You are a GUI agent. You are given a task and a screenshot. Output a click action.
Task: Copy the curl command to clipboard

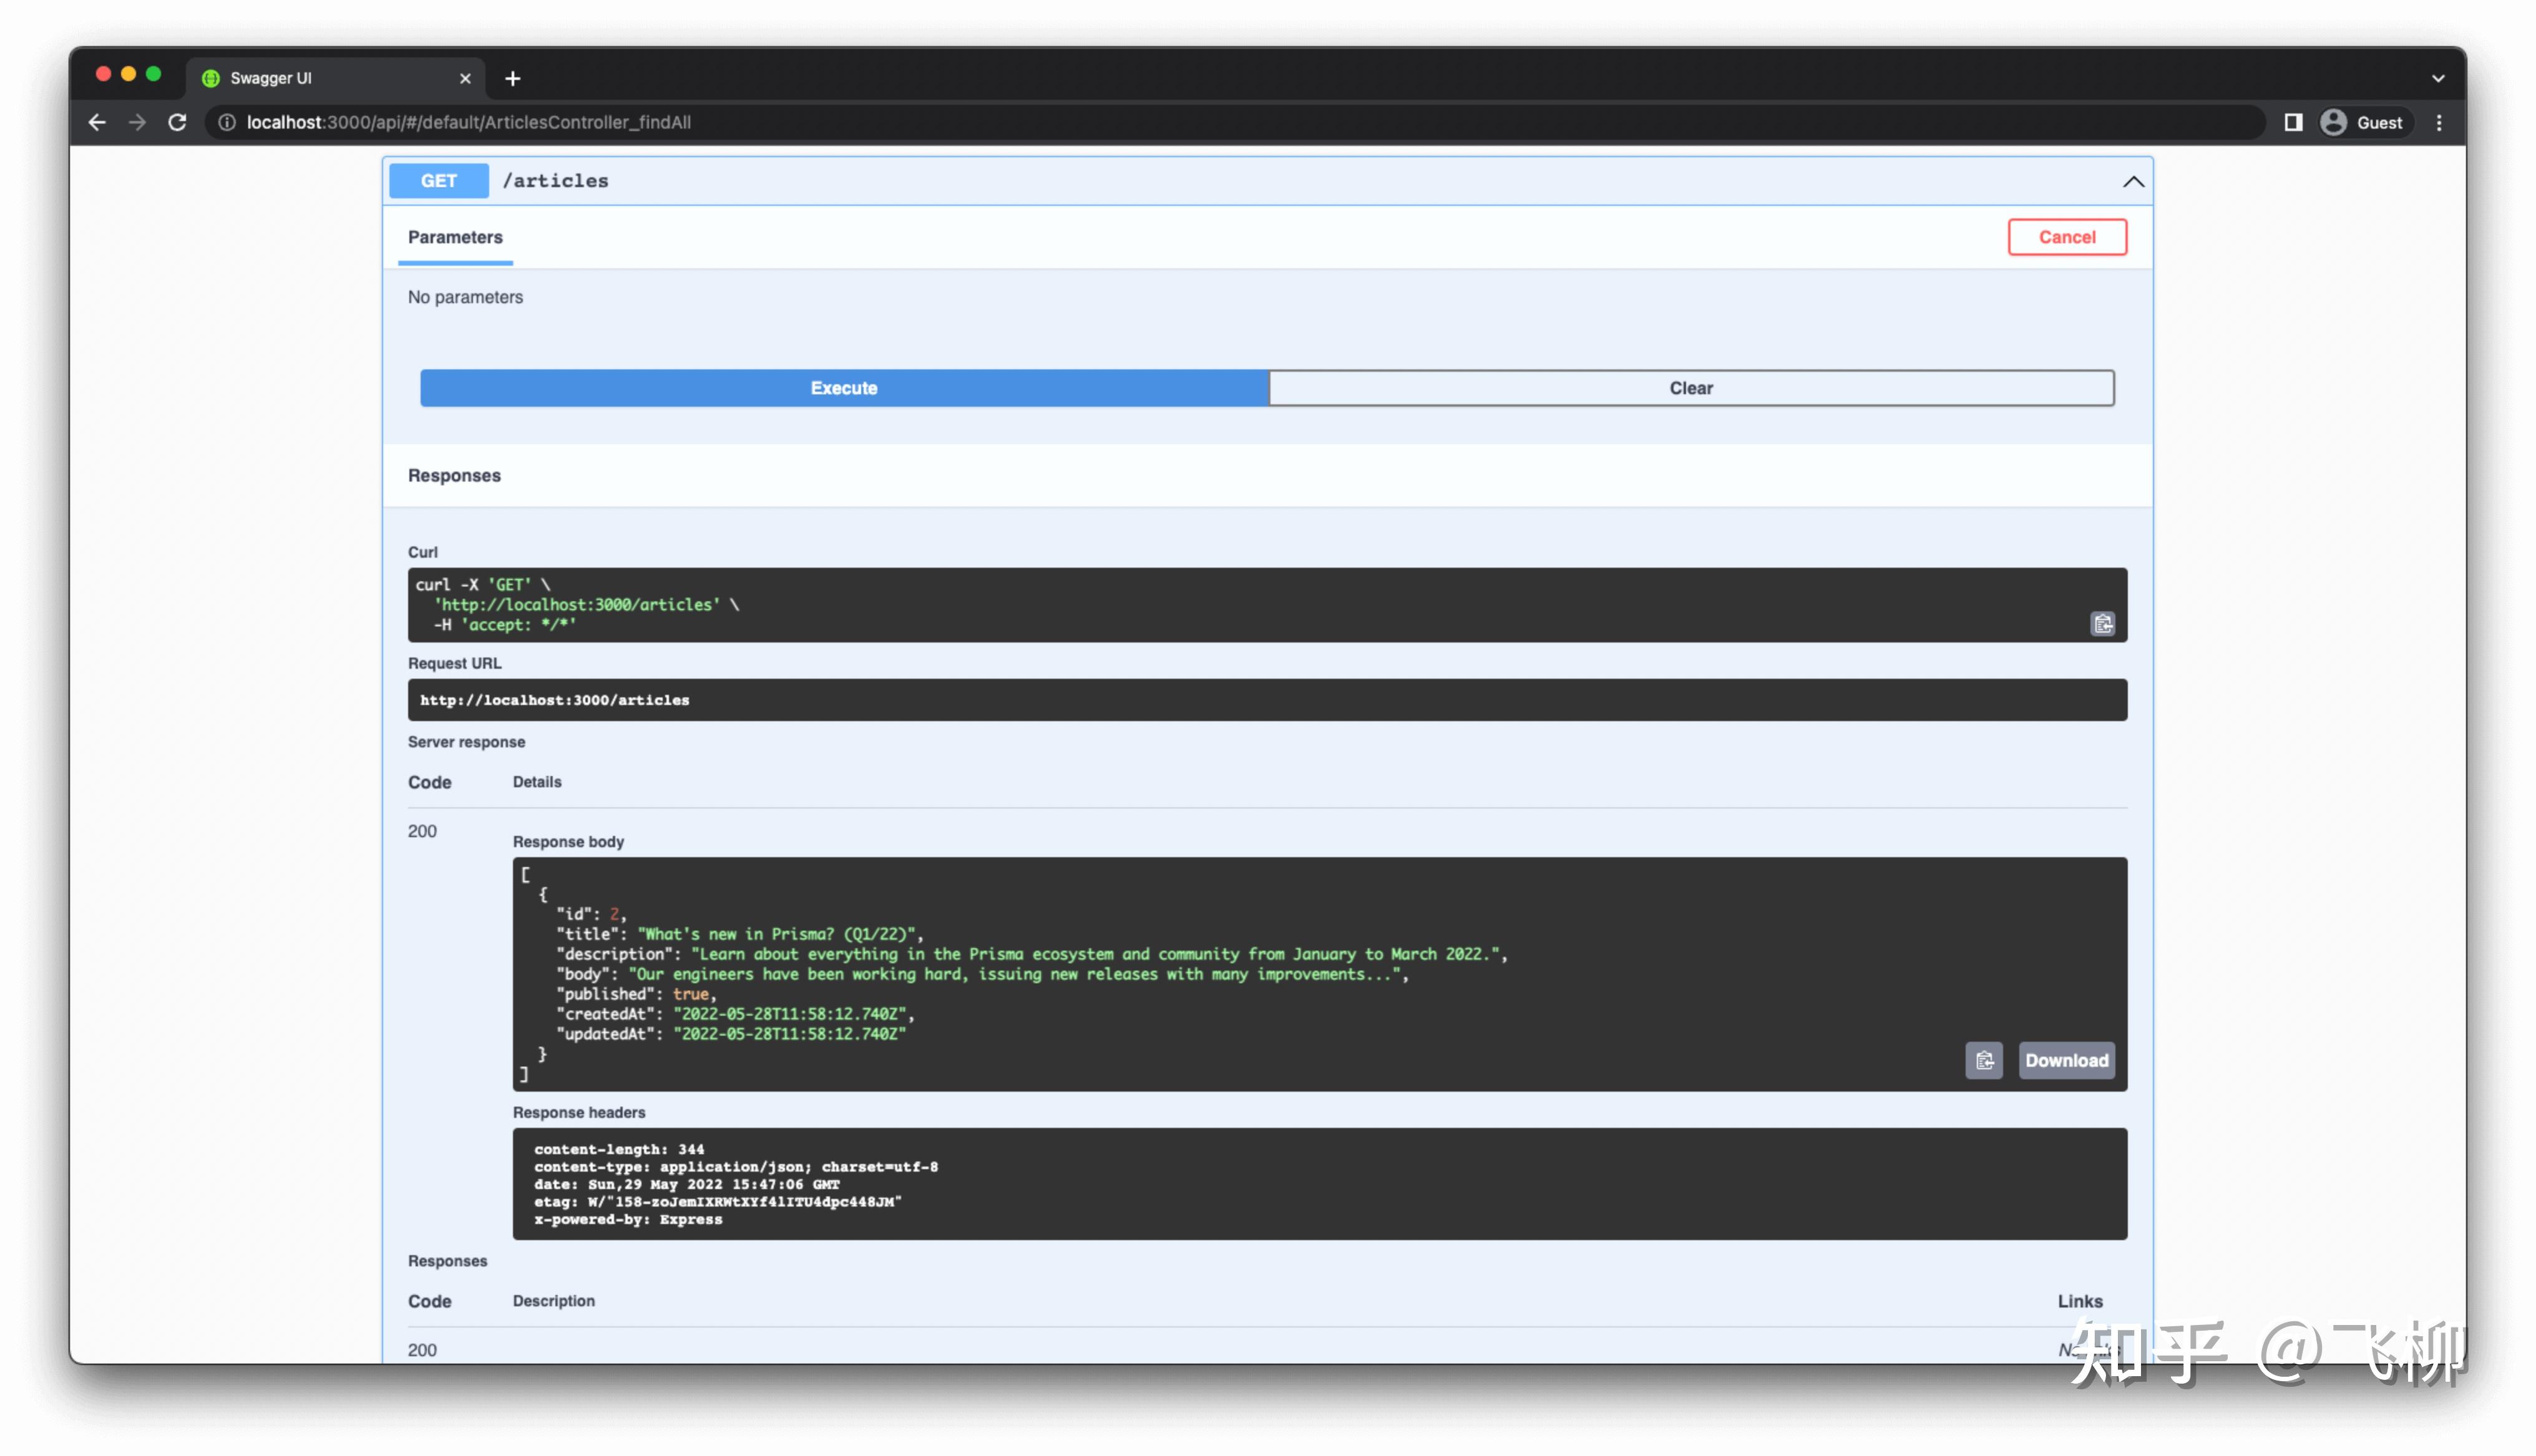pos(2102,624)
